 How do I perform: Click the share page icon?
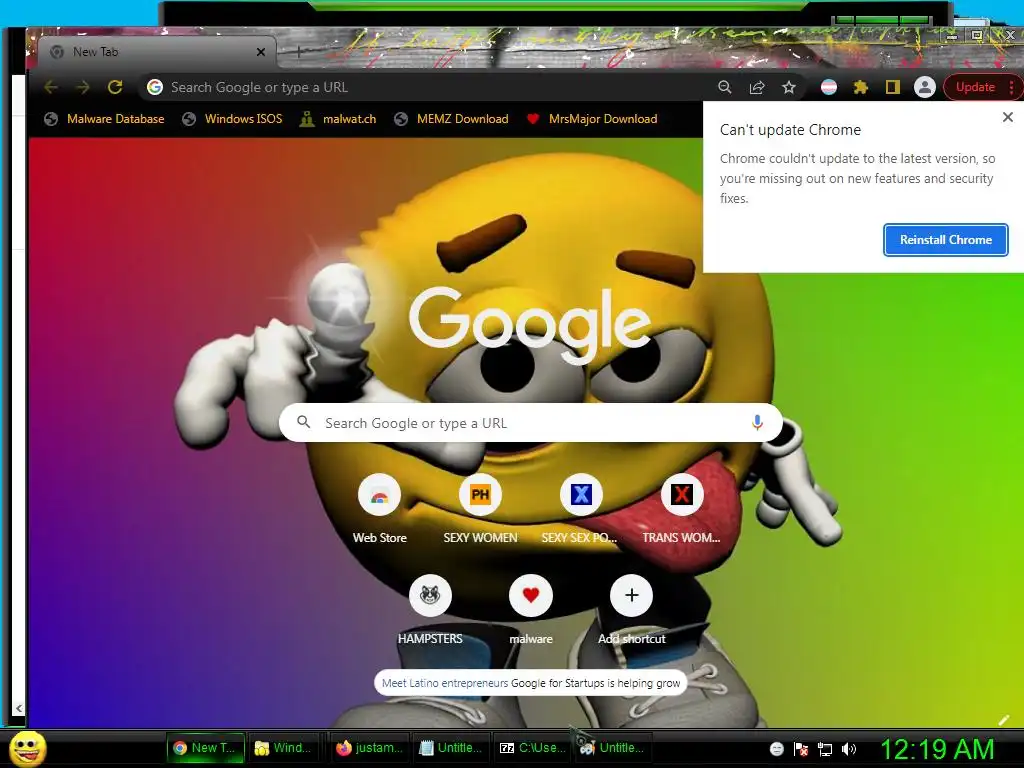click(757, 87)
